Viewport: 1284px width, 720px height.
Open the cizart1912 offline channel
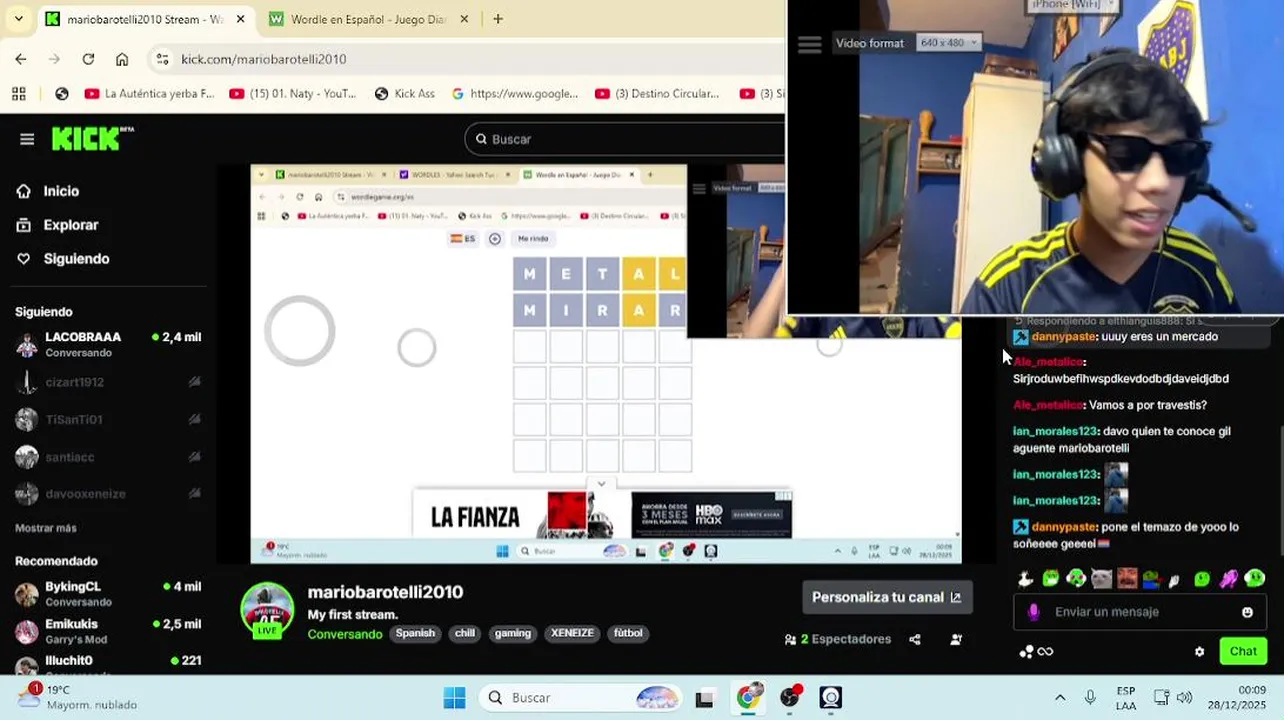tap(108, 382)
